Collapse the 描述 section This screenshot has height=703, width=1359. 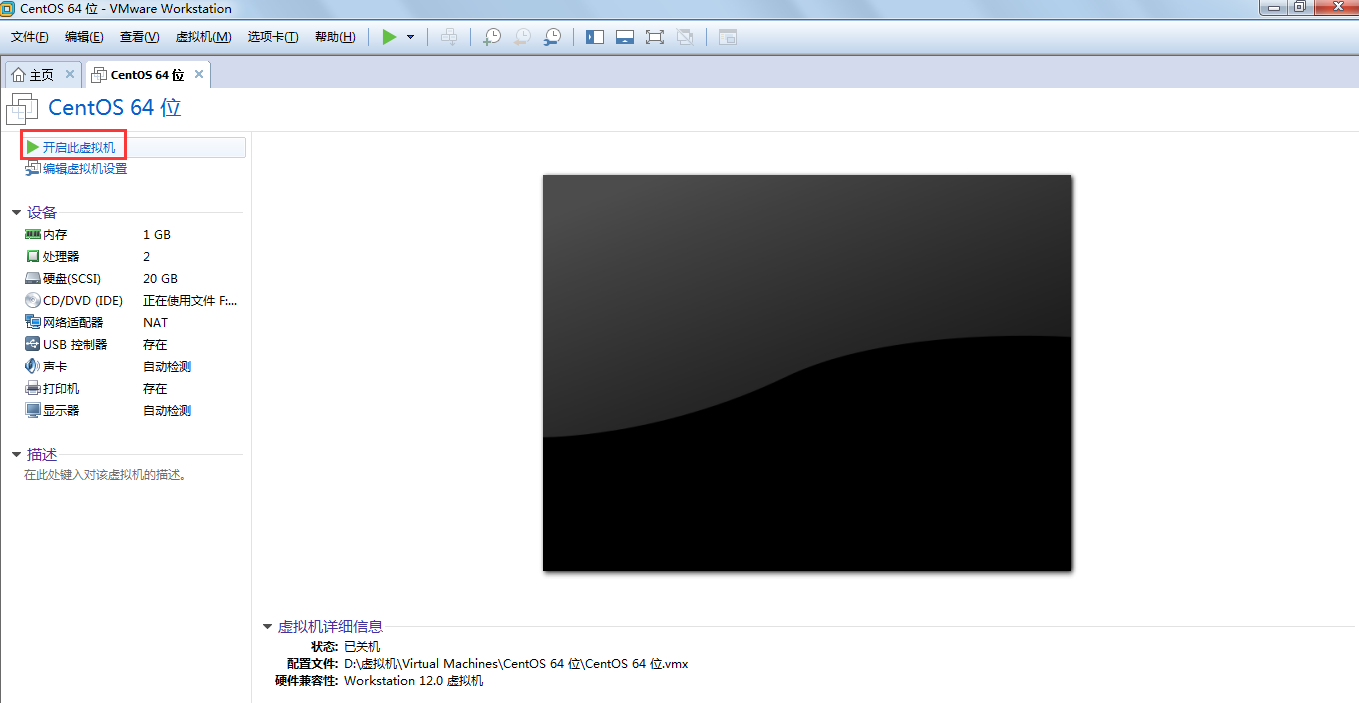[x=16, y=455]
